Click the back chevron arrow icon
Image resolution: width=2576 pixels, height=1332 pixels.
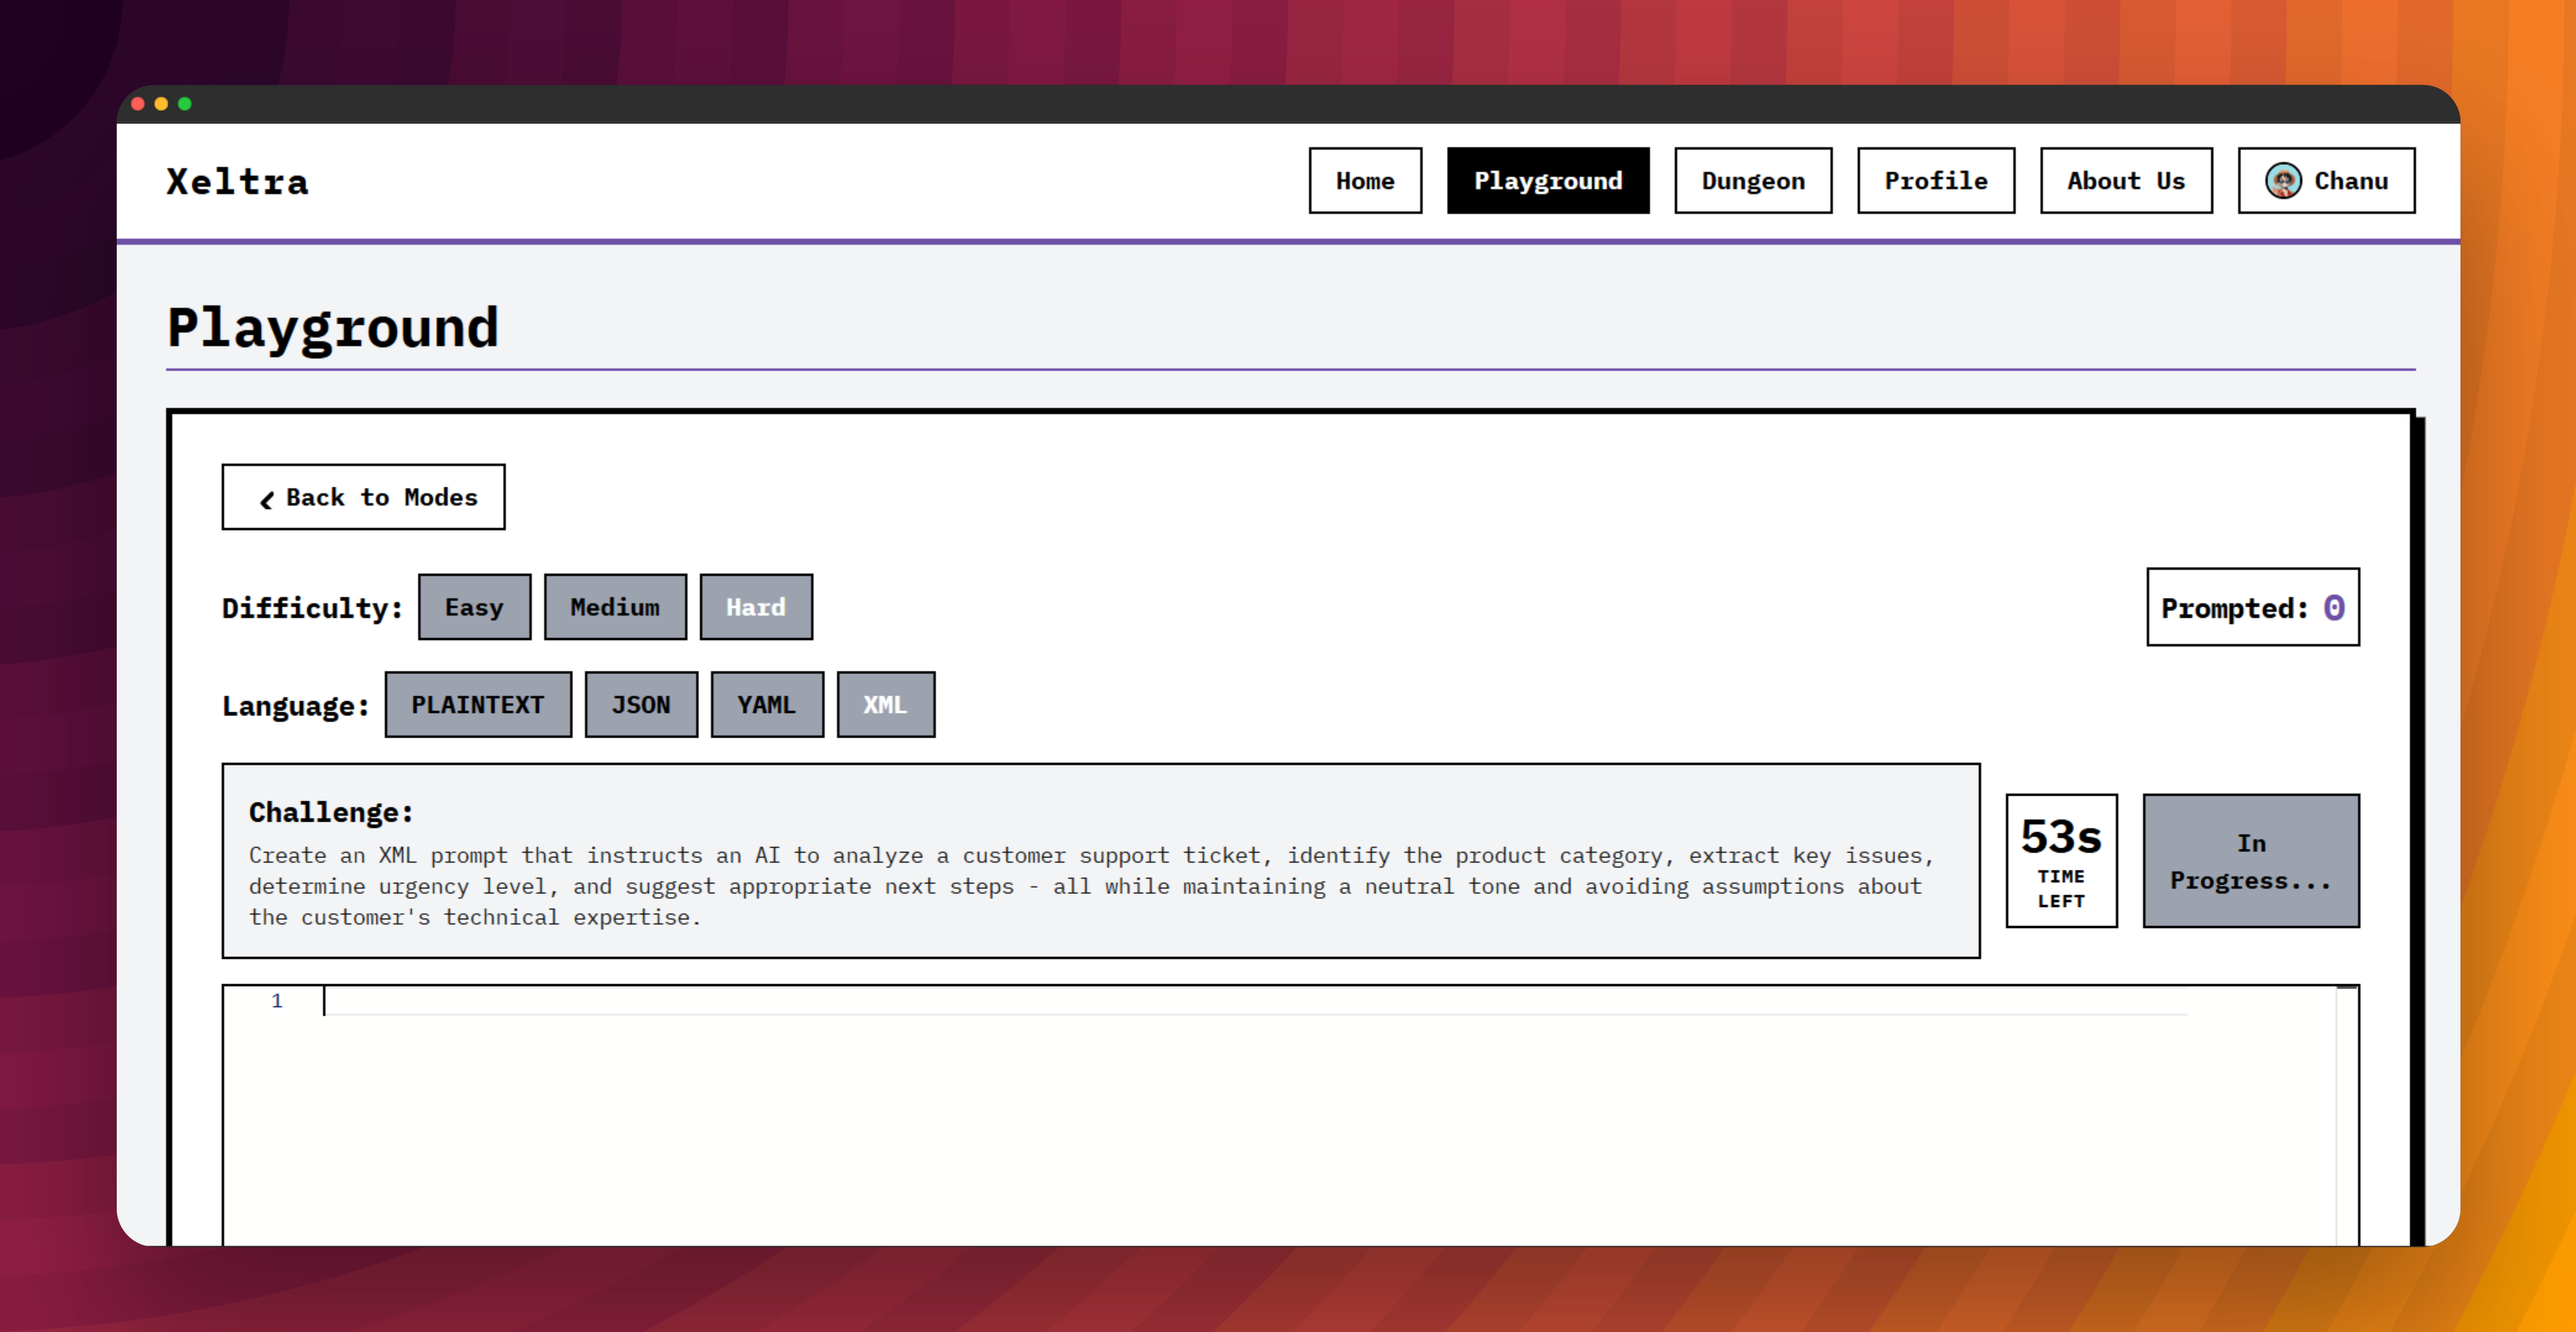(x=266, y=499)
